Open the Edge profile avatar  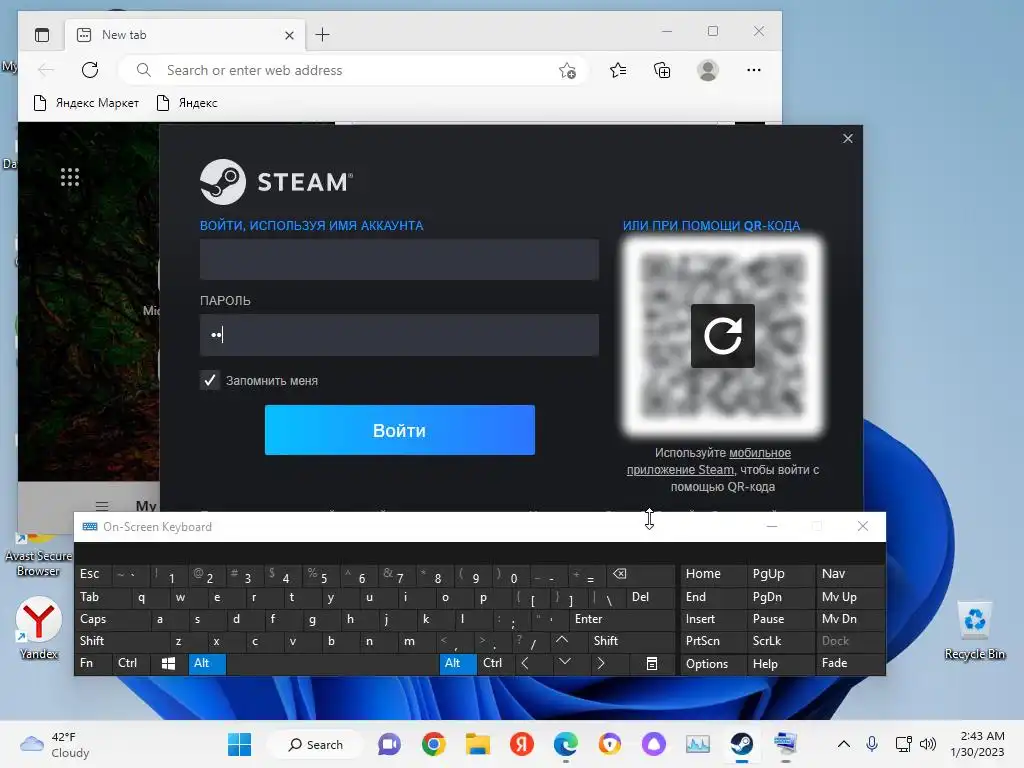[708, 70]
